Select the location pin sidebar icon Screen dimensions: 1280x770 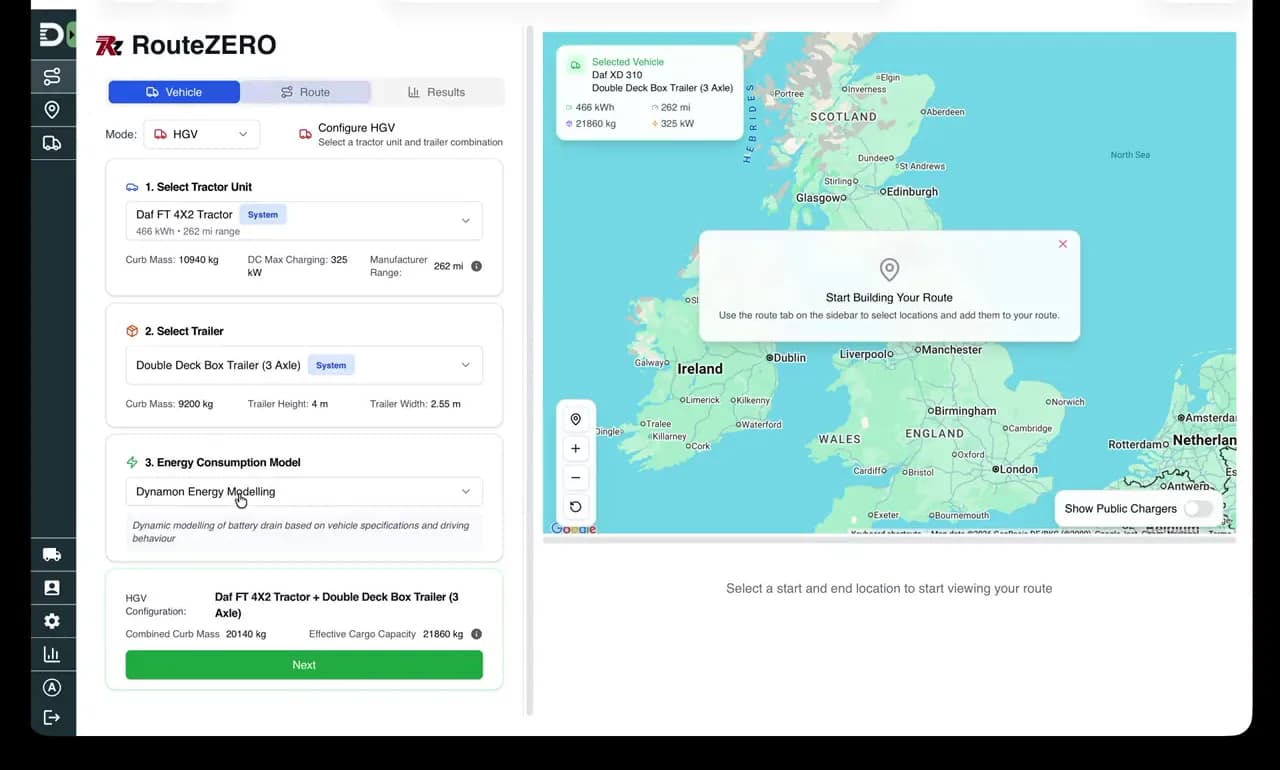tap(52, 110)
